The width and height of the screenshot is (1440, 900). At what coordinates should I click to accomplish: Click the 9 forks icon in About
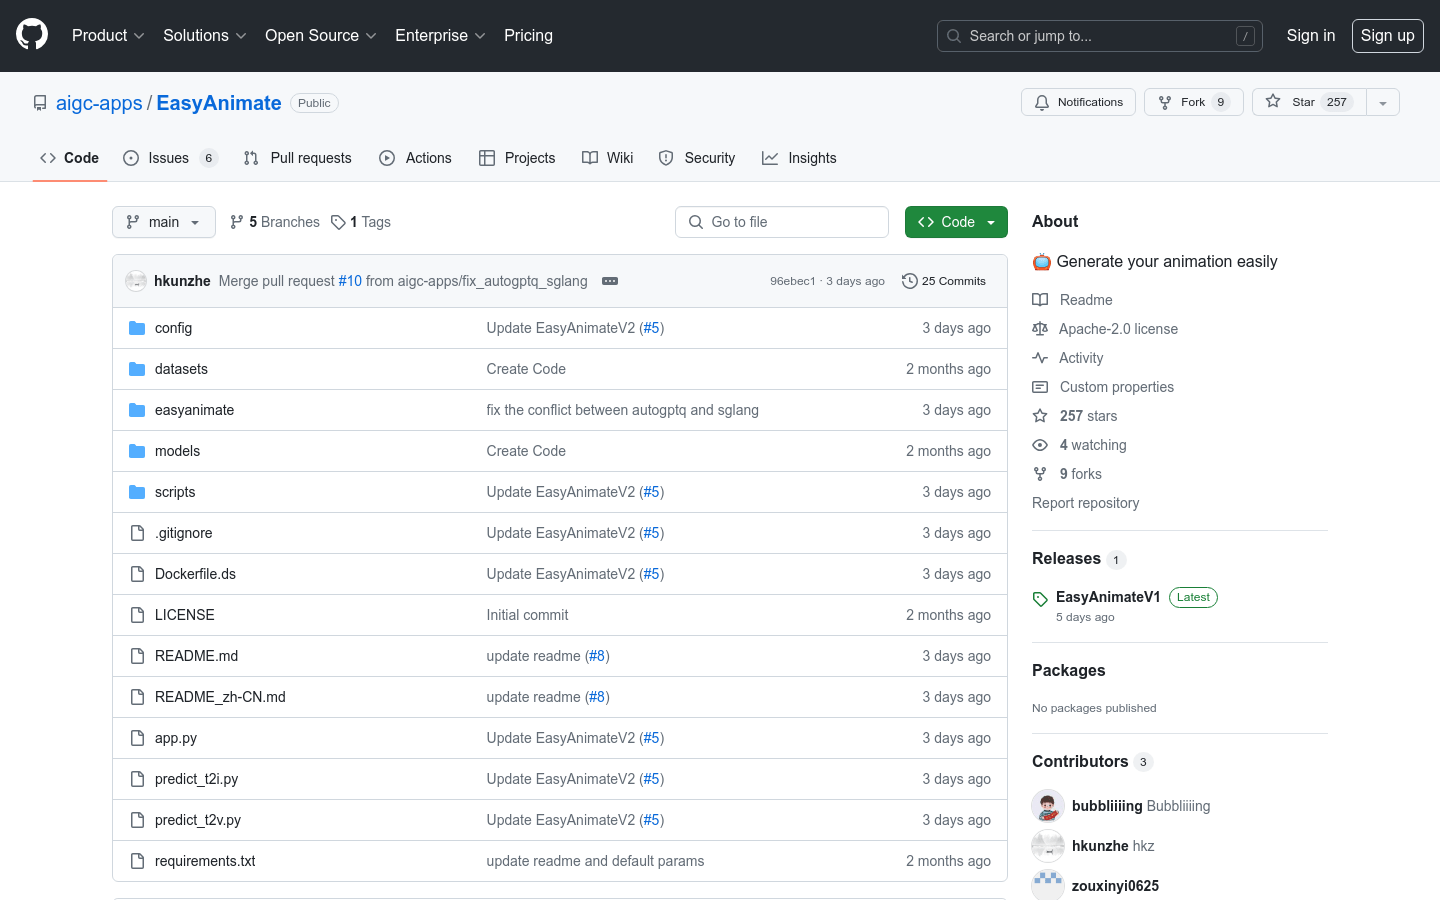tap(1040, 474)
